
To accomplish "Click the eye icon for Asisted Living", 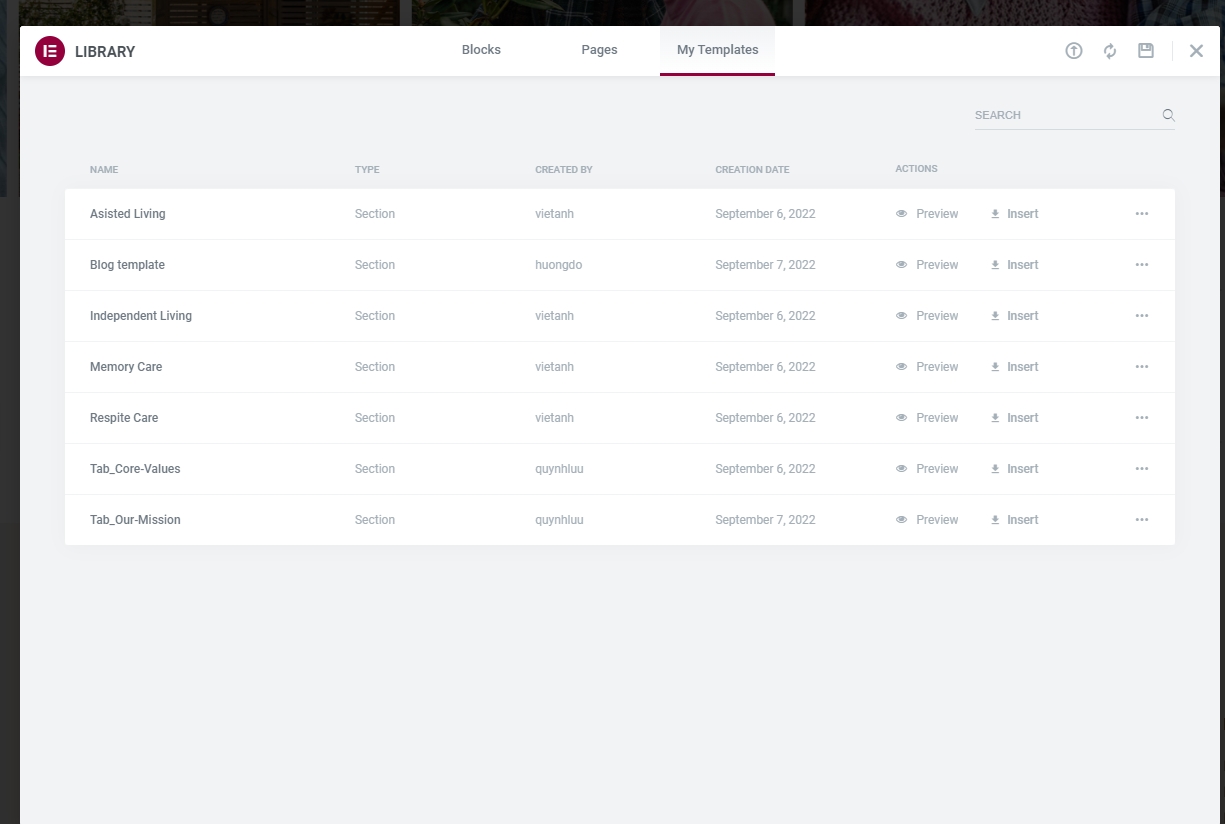I will [x=901, y=214].
